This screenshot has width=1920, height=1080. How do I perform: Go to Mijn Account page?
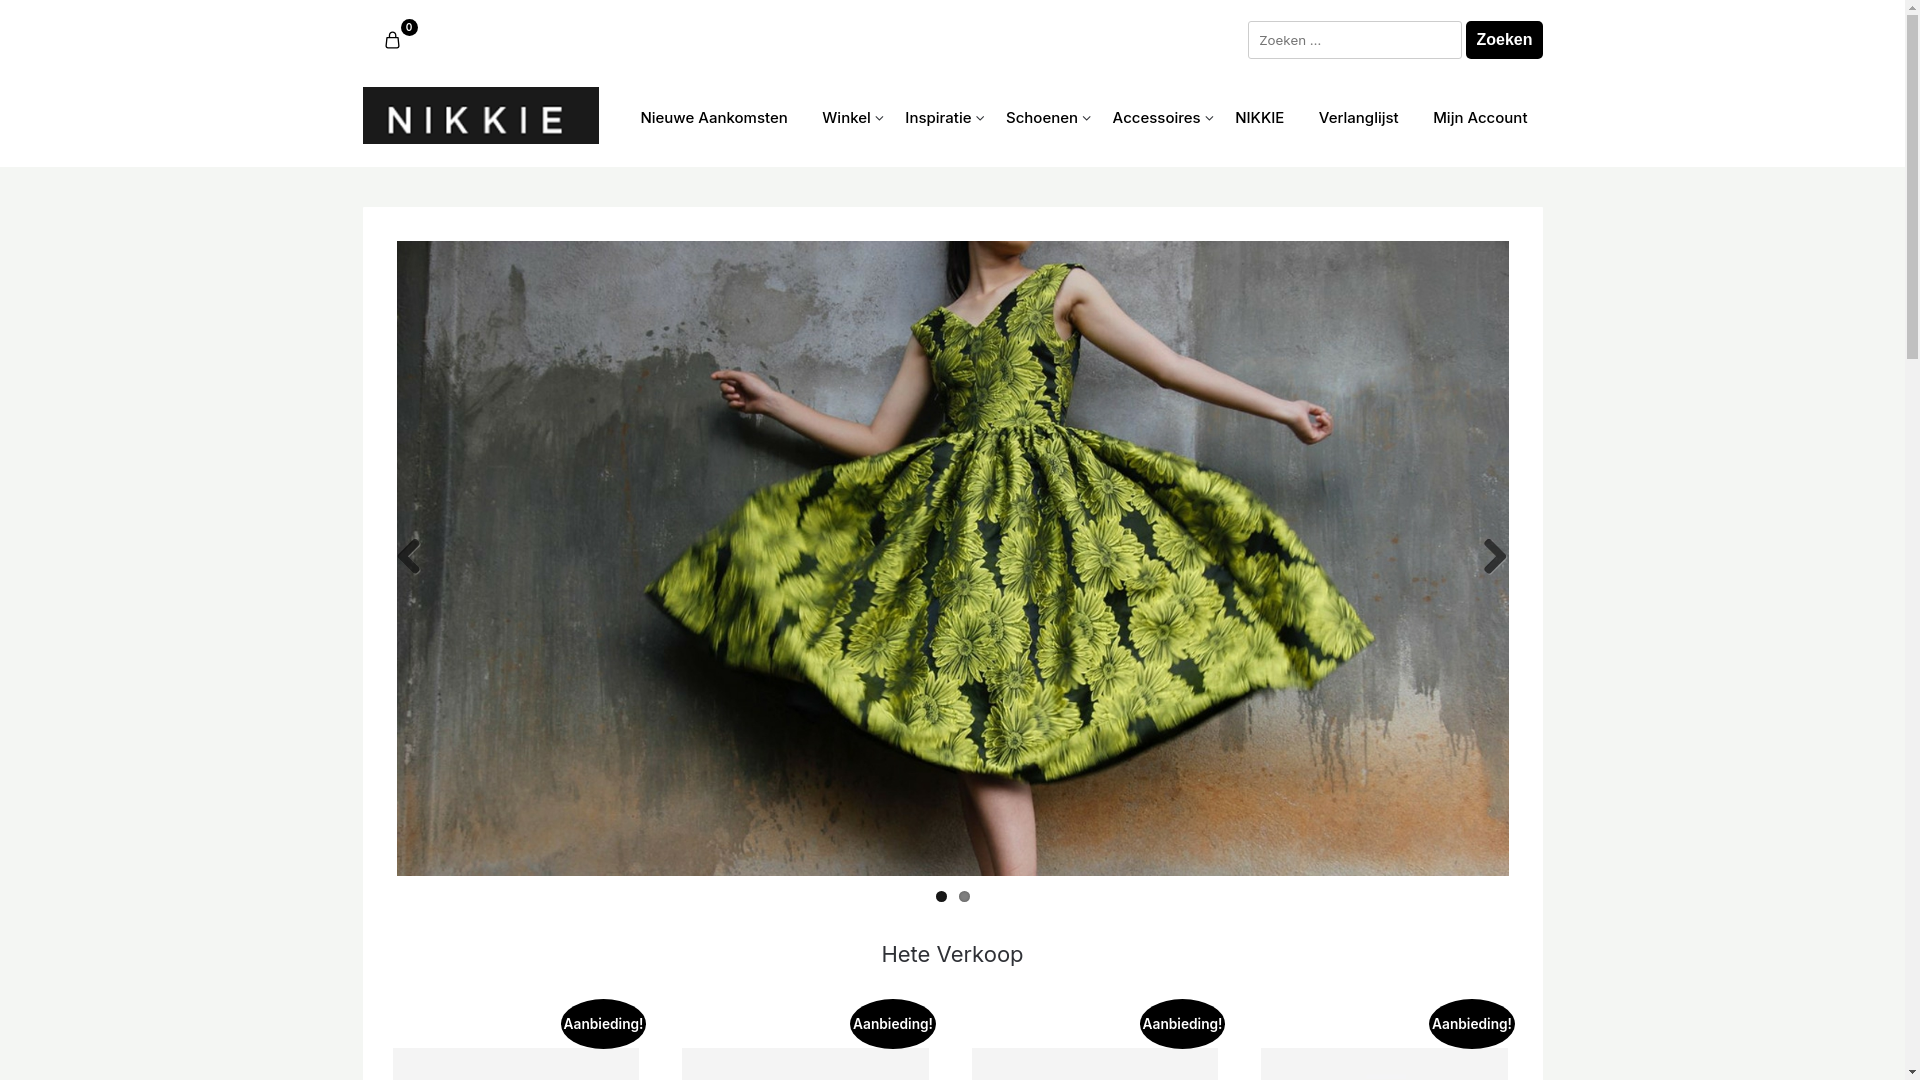[1479, 118]
